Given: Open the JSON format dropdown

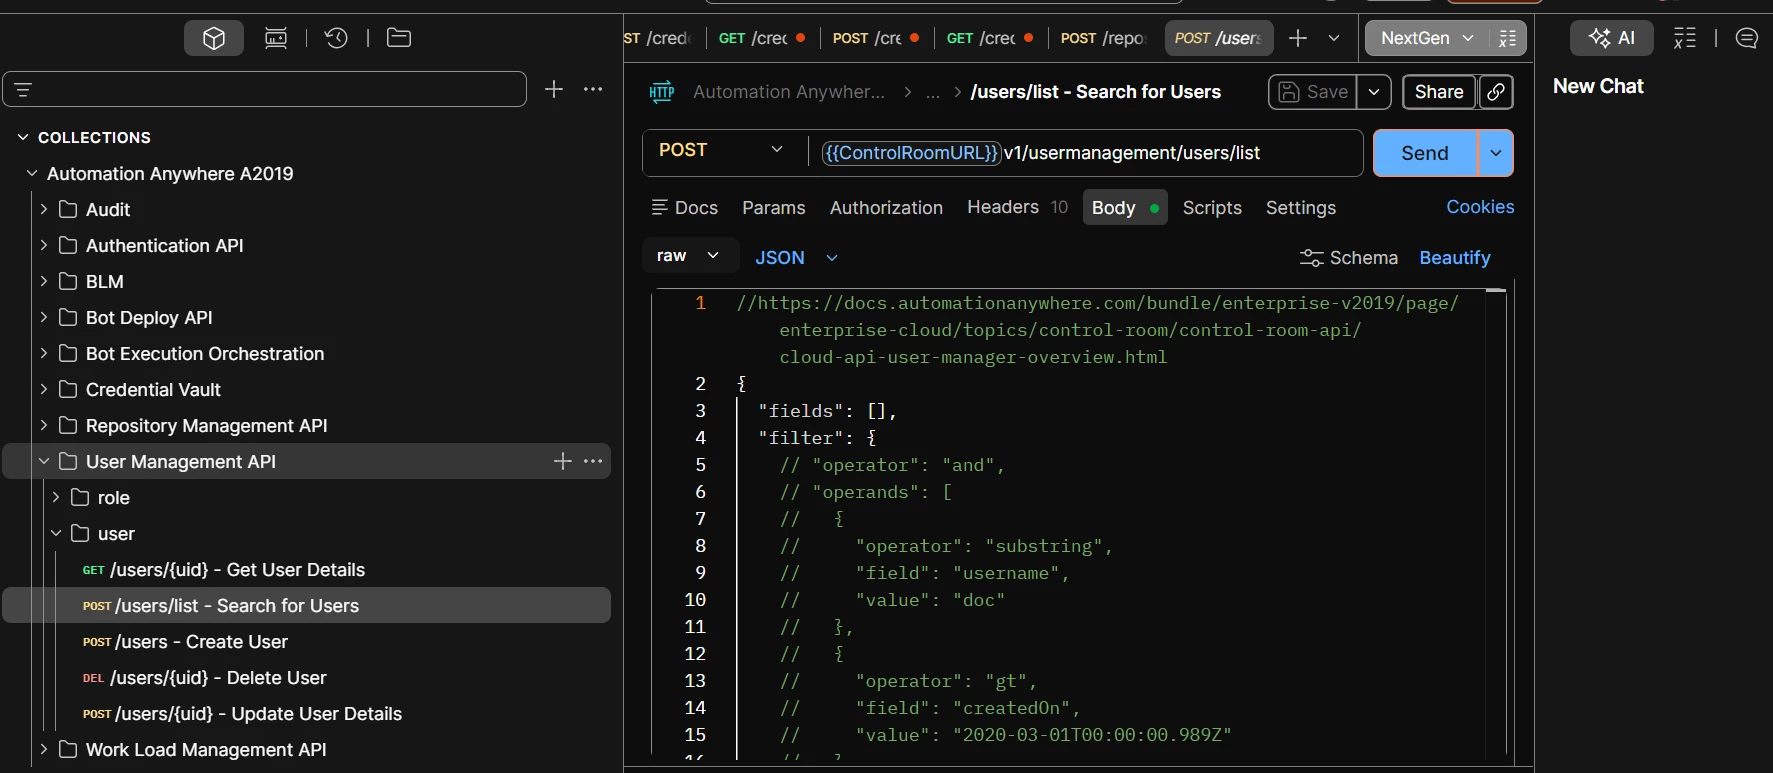Looking at the screenshot, I should click(796, 258).
